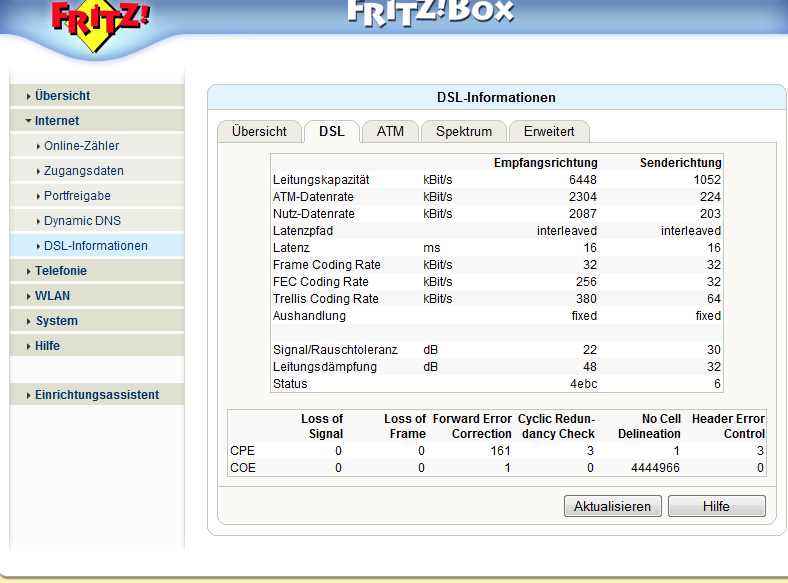Click the Leitungskapazität value 6448
The width and height of the screenshot is (788, 583).
583,180
